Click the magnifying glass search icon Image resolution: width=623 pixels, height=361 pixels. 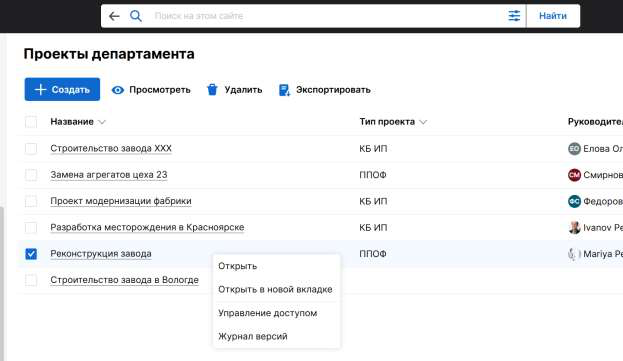[135, 16]
